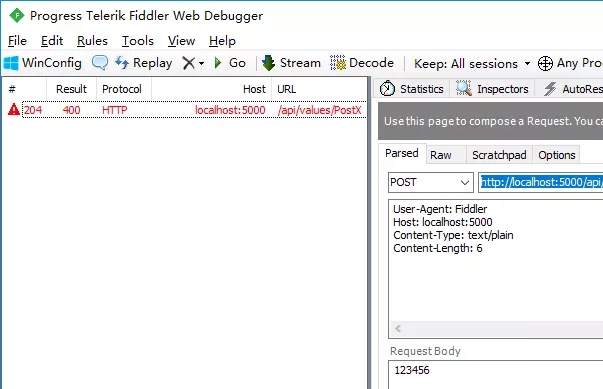Open the Edit menu

(x=52, y=41)
